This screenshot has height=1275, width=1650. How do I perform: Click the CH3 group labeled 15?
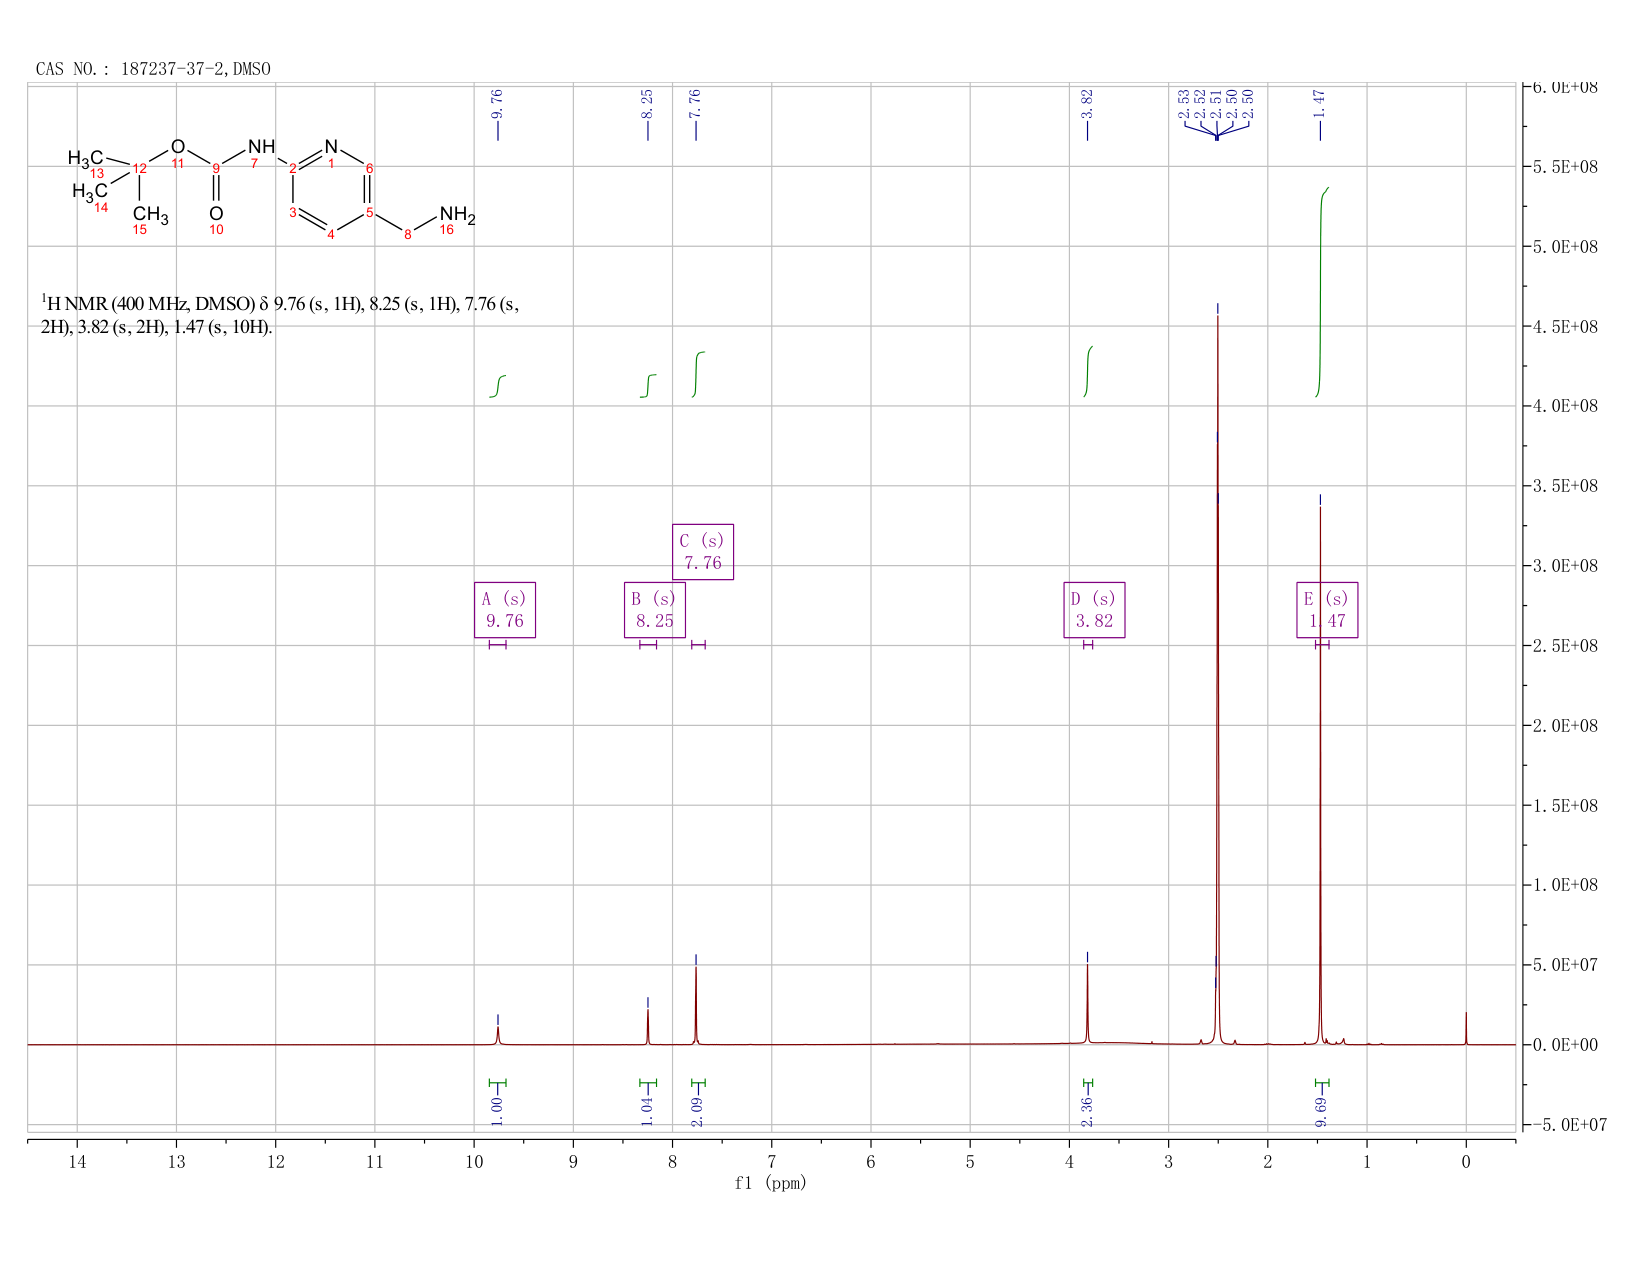tap(150, 216)
